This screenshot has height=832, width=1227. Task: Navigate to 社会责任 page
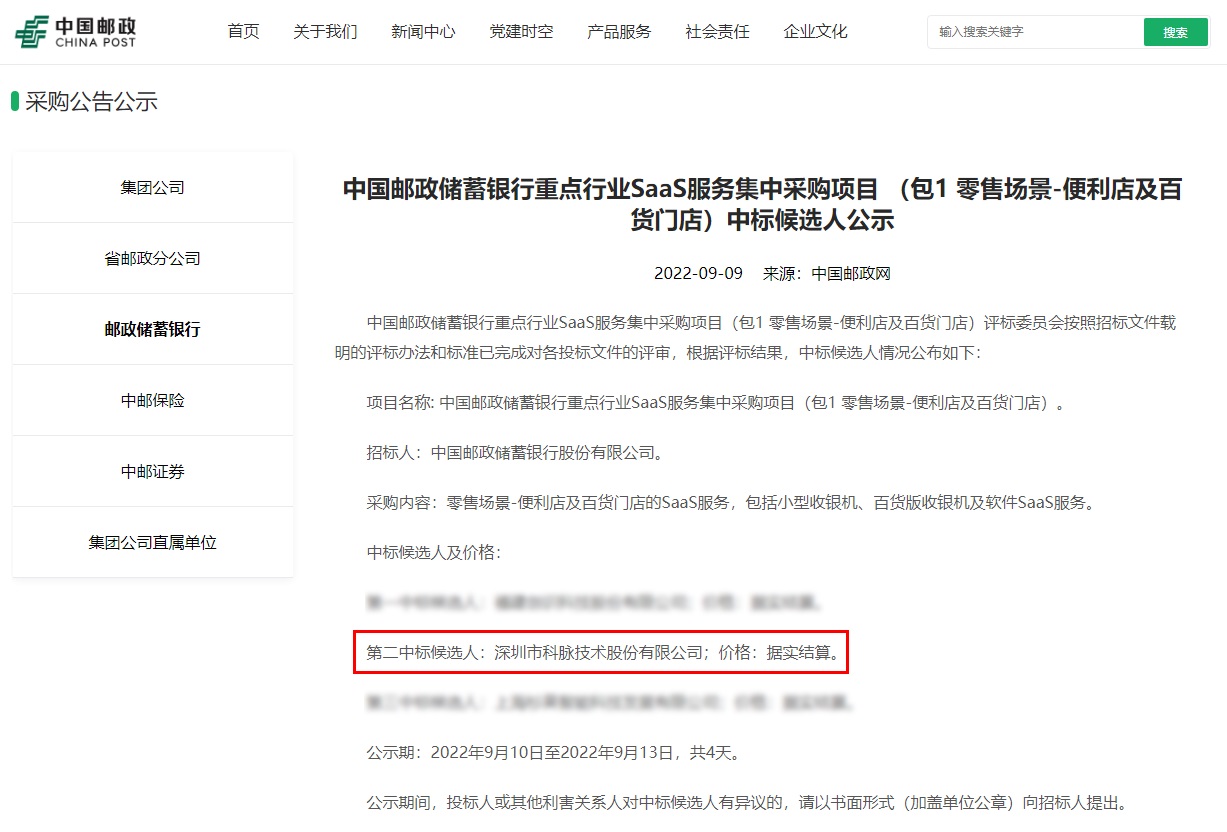(x=717, y=32)
